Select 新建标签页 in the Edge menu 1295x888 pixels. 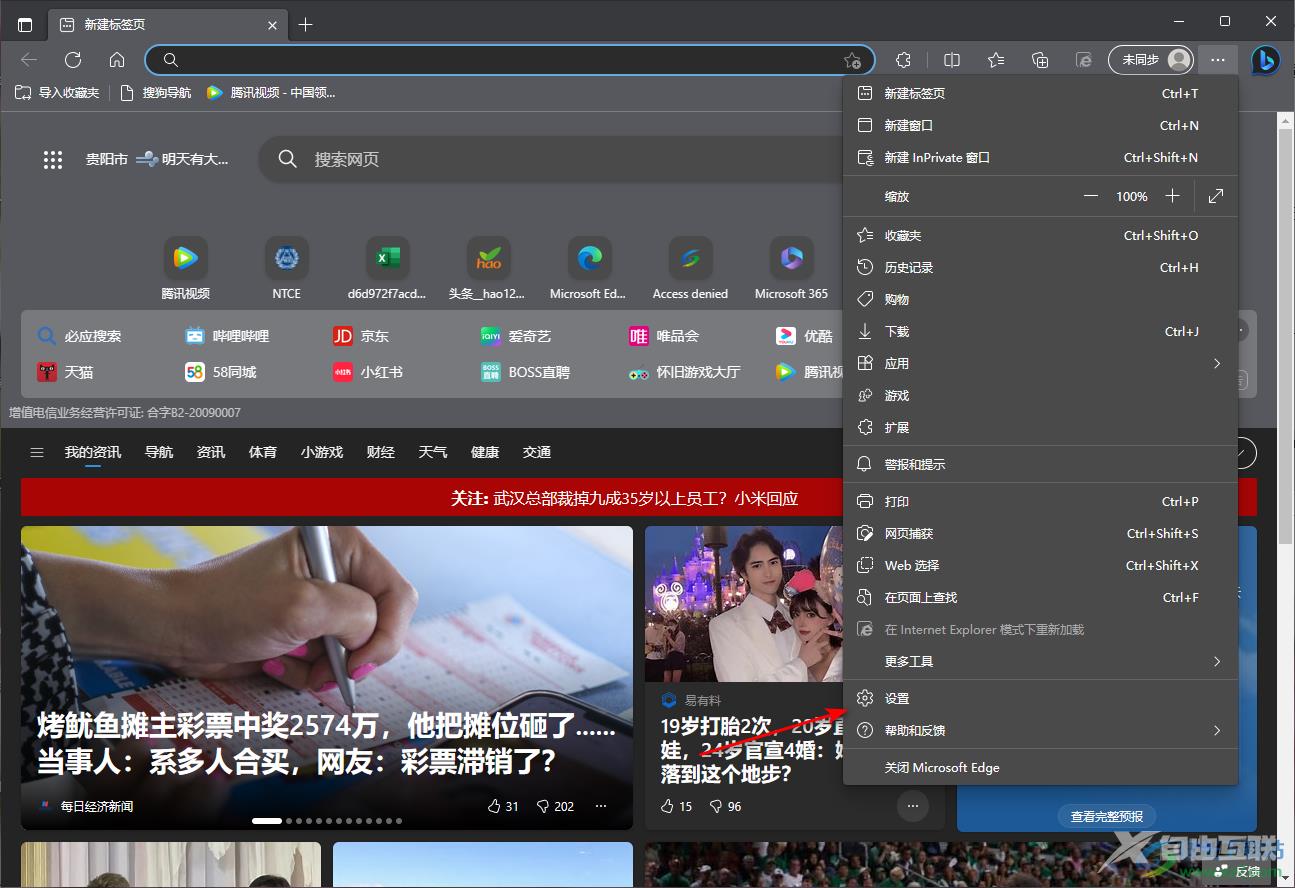point(1040,93)
